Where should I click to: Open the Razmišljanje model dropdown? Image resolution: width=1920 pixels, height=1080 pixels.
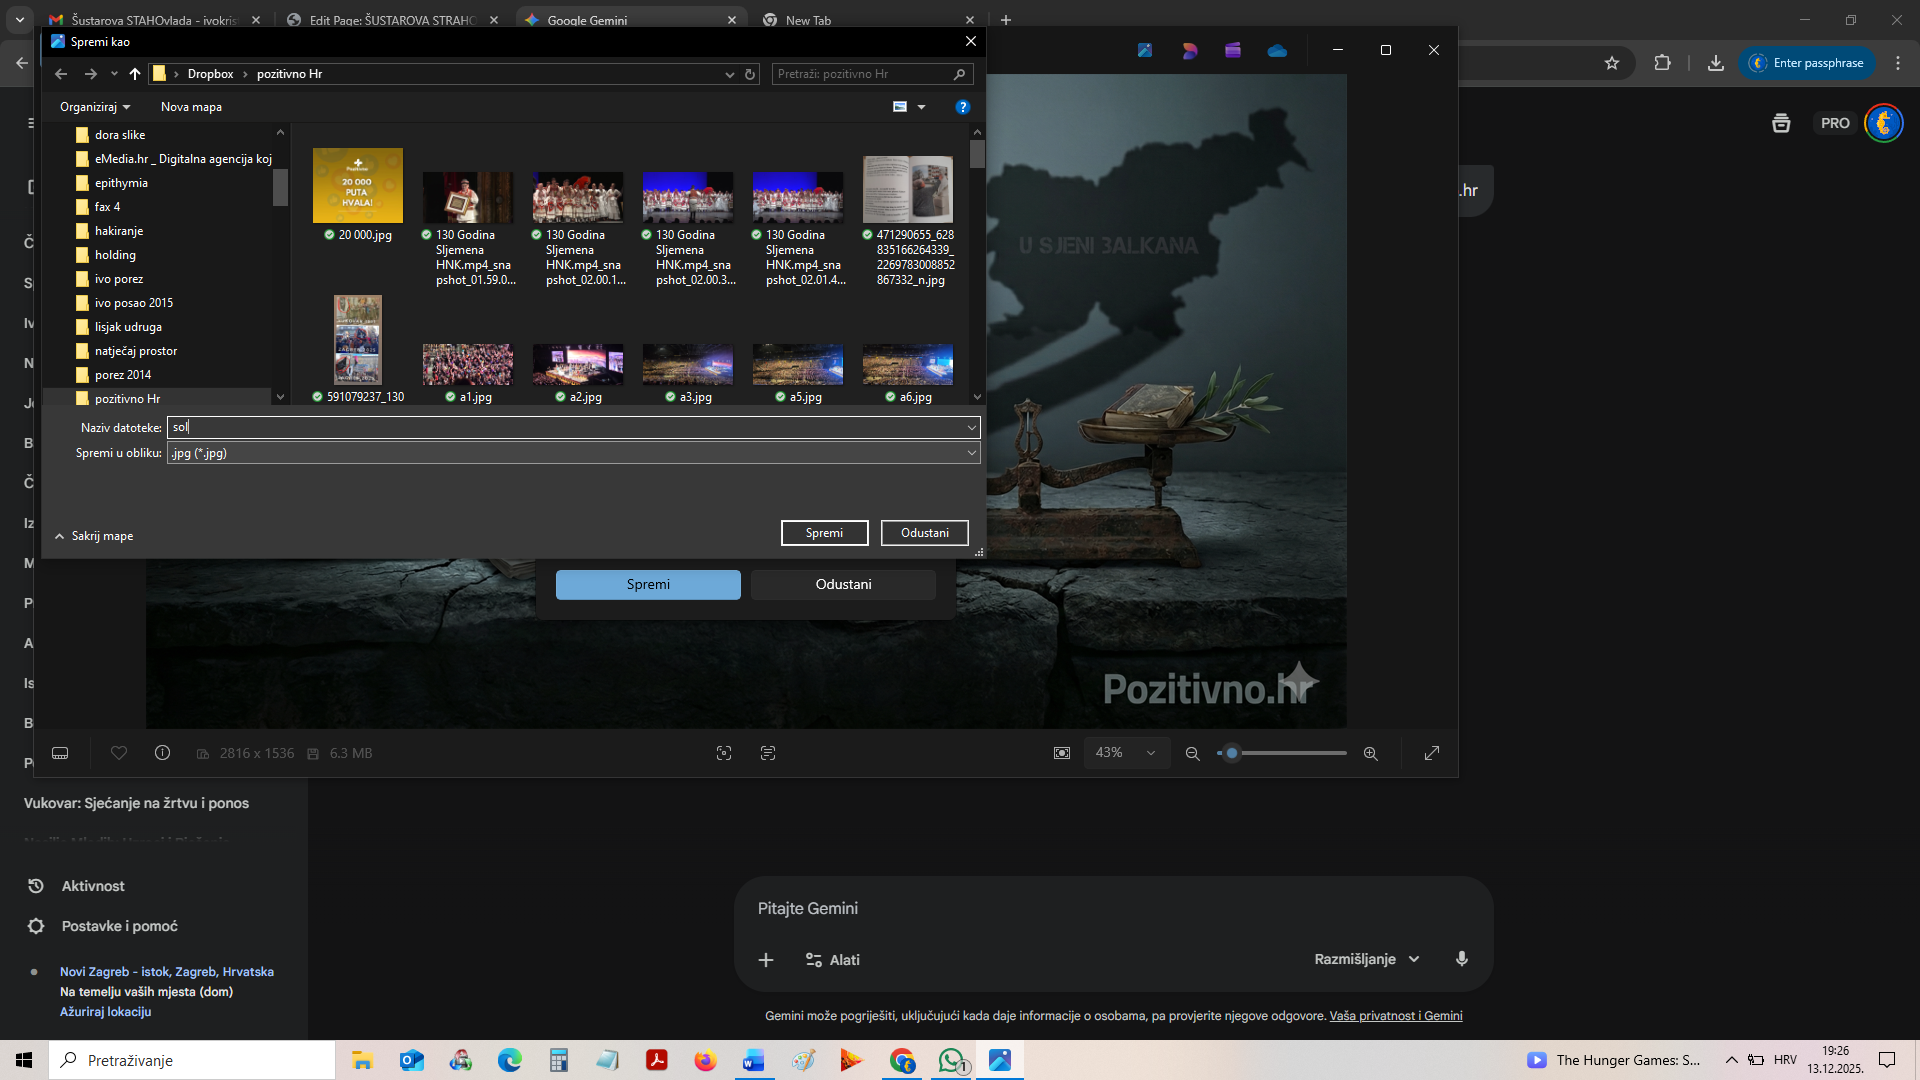1366,959
